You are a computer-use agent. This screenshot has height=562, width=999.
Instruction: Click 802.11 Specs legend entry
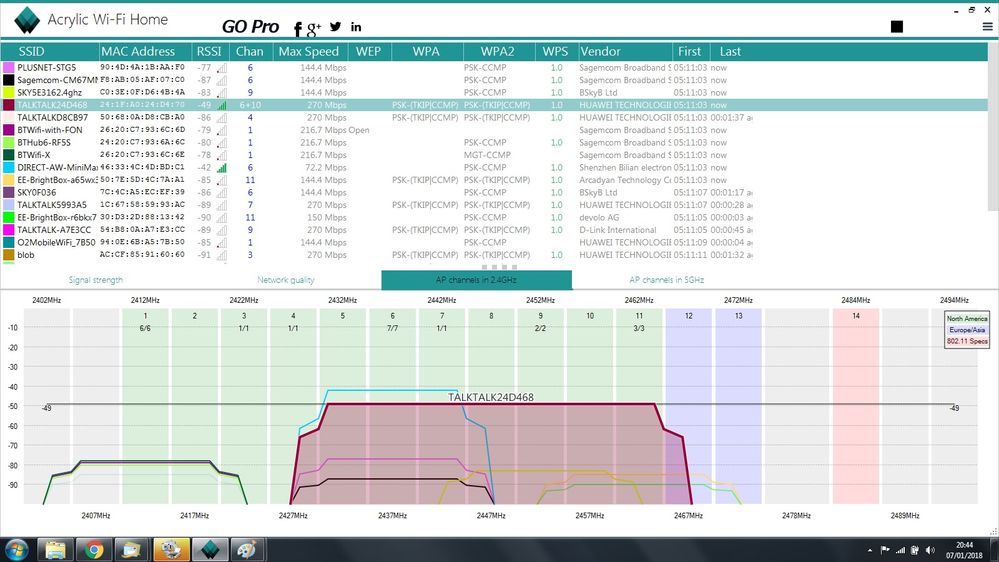click(x=967, y=342)
